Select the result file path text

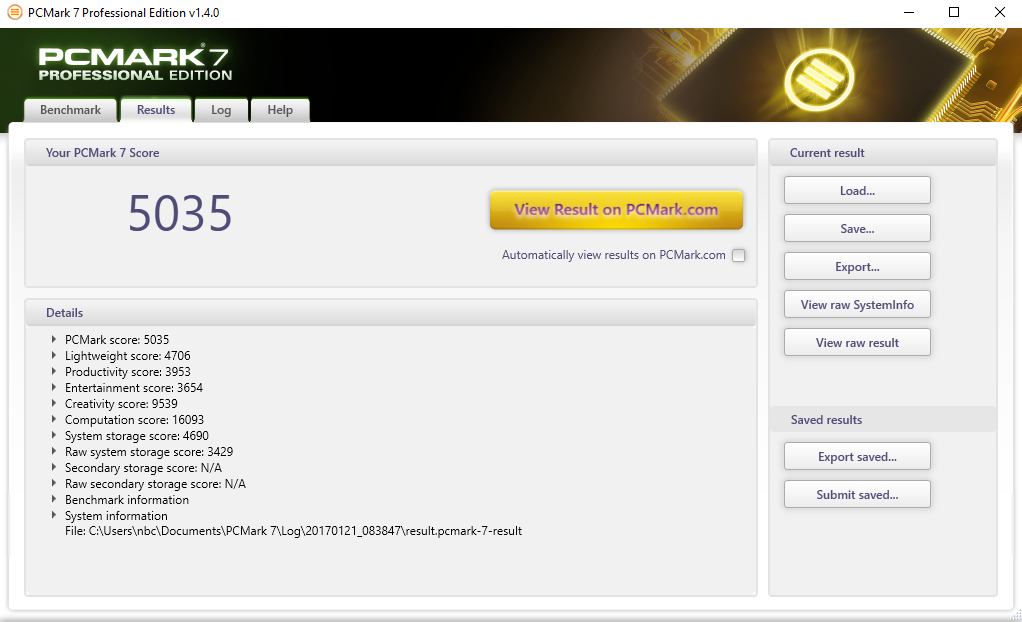pos(293,531)
